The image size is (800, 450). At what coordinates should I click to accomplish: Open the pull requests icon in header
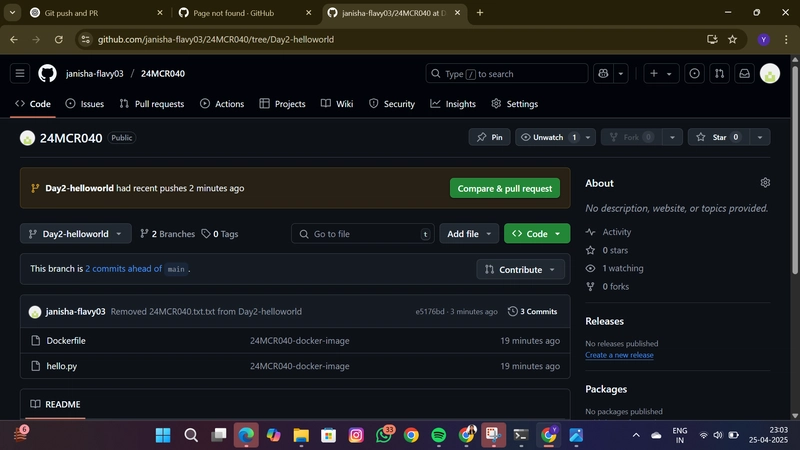click(x=719, y=73)
